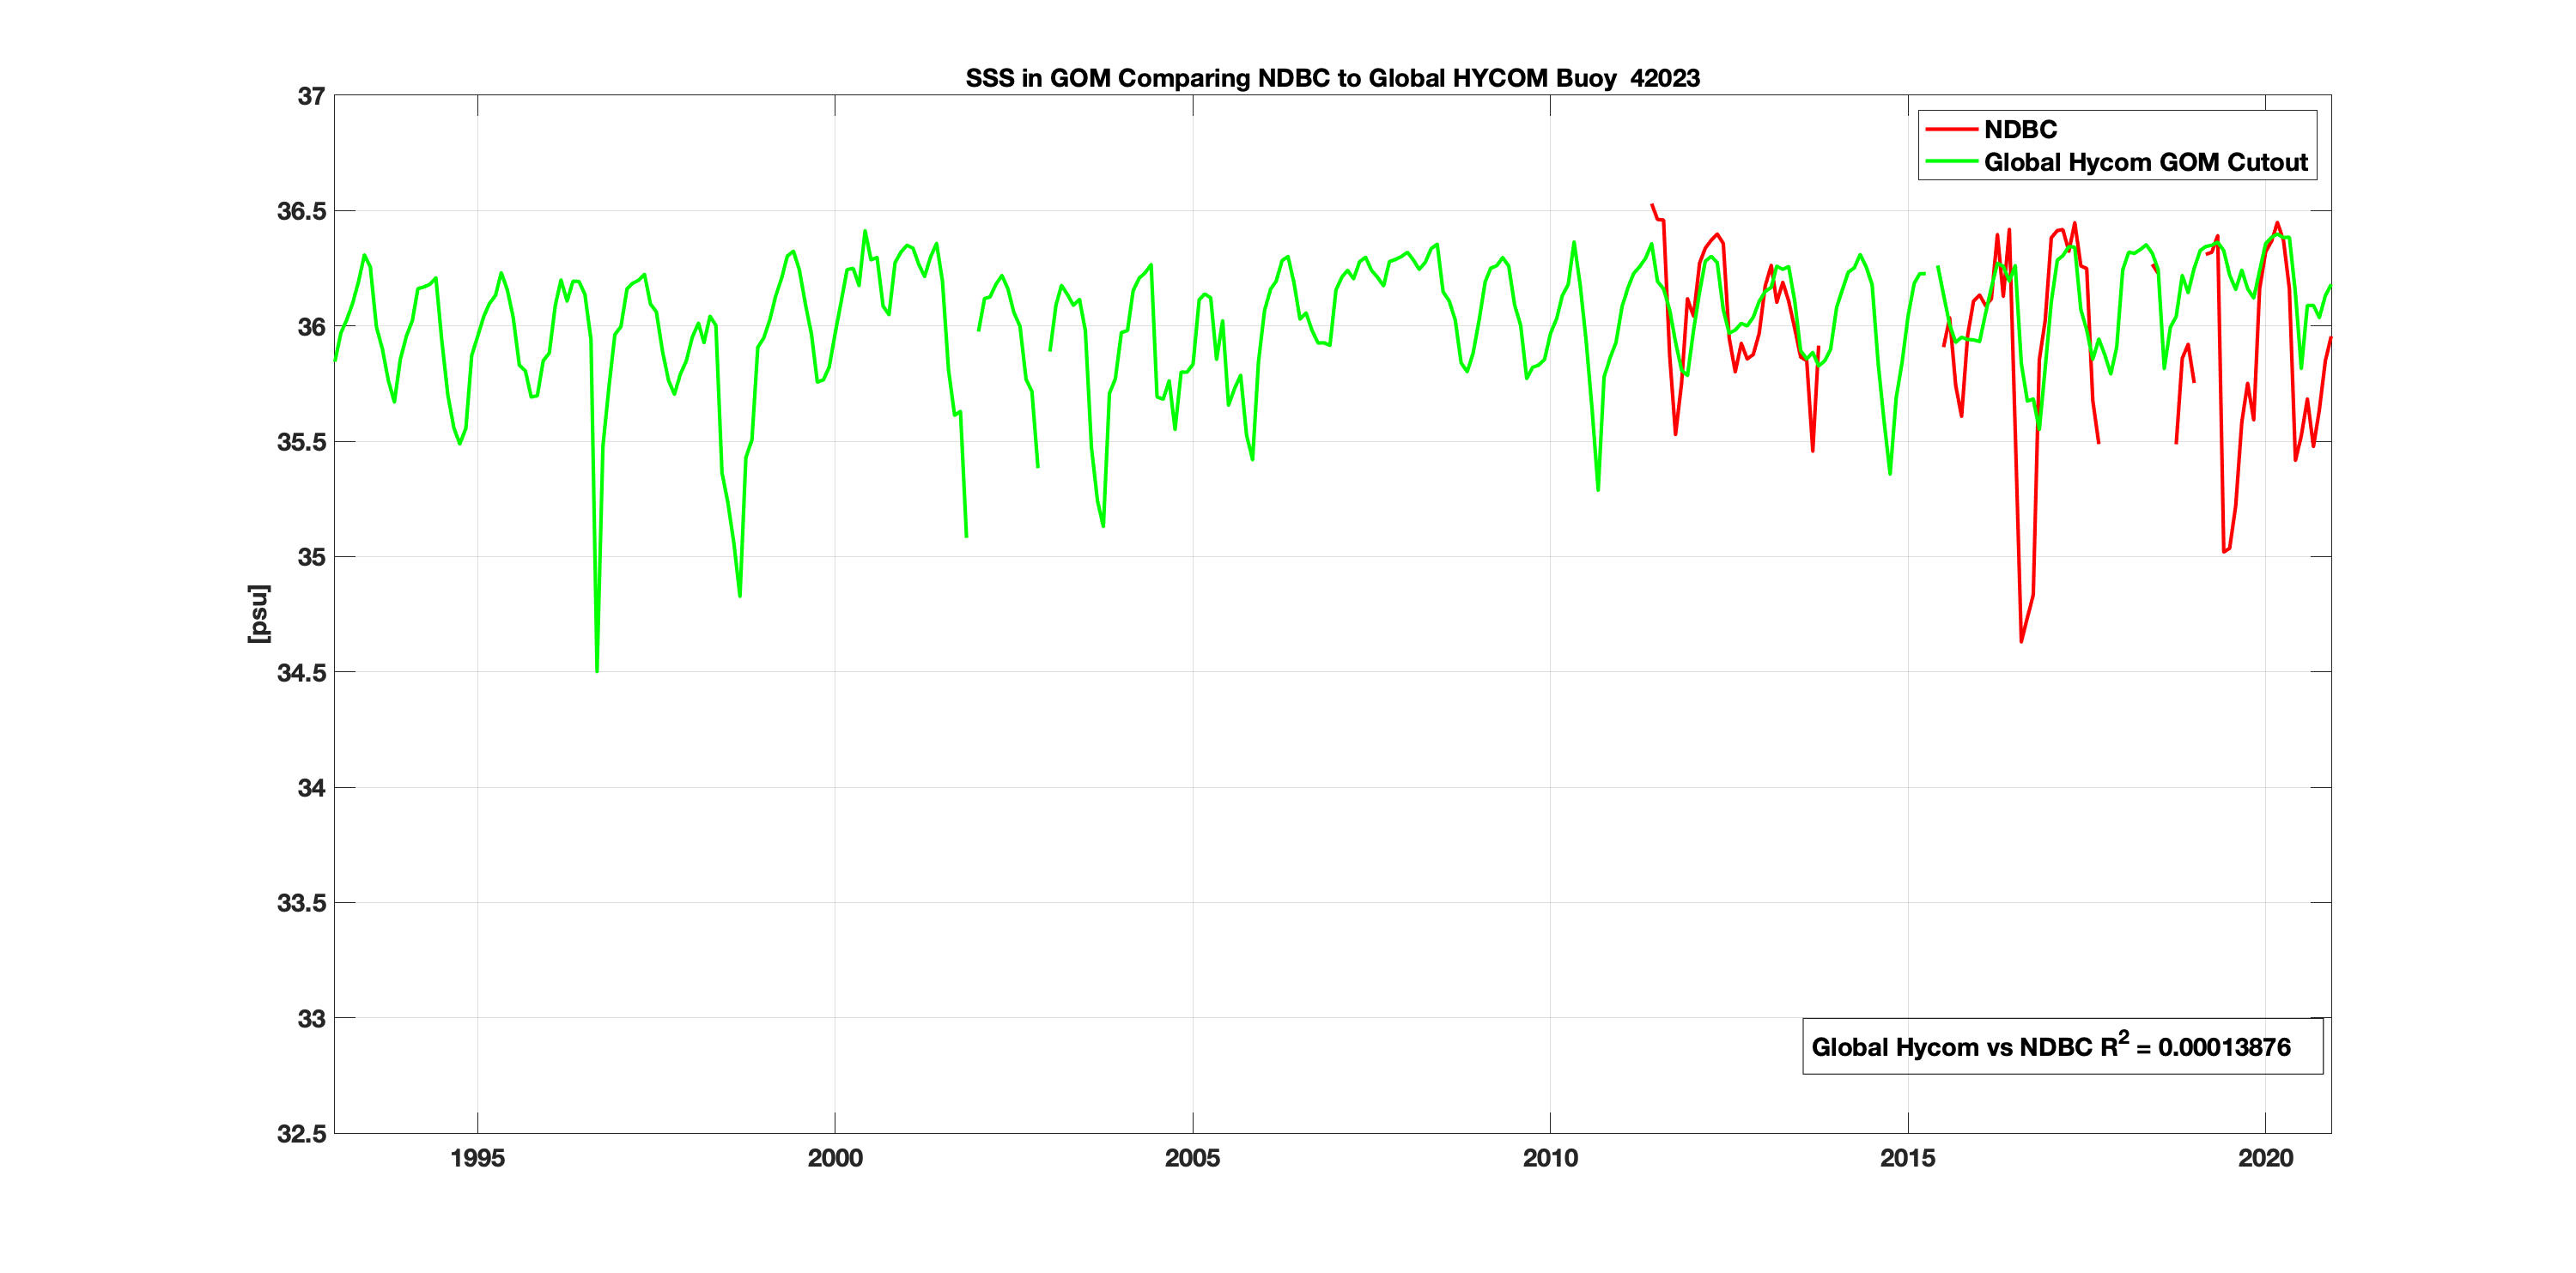Click the 2010 x-axis tick label

point(1550,1158)
